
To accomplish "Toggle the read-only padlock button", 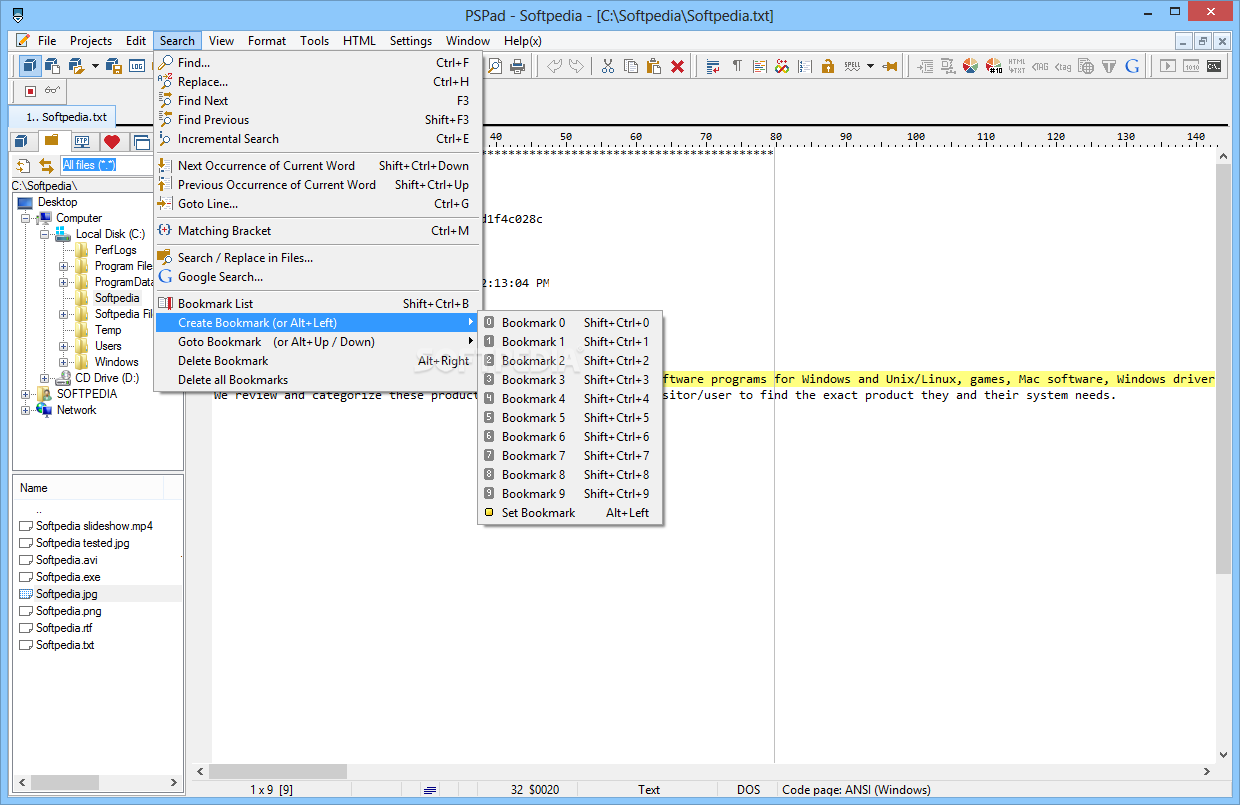I will point(828,66).
